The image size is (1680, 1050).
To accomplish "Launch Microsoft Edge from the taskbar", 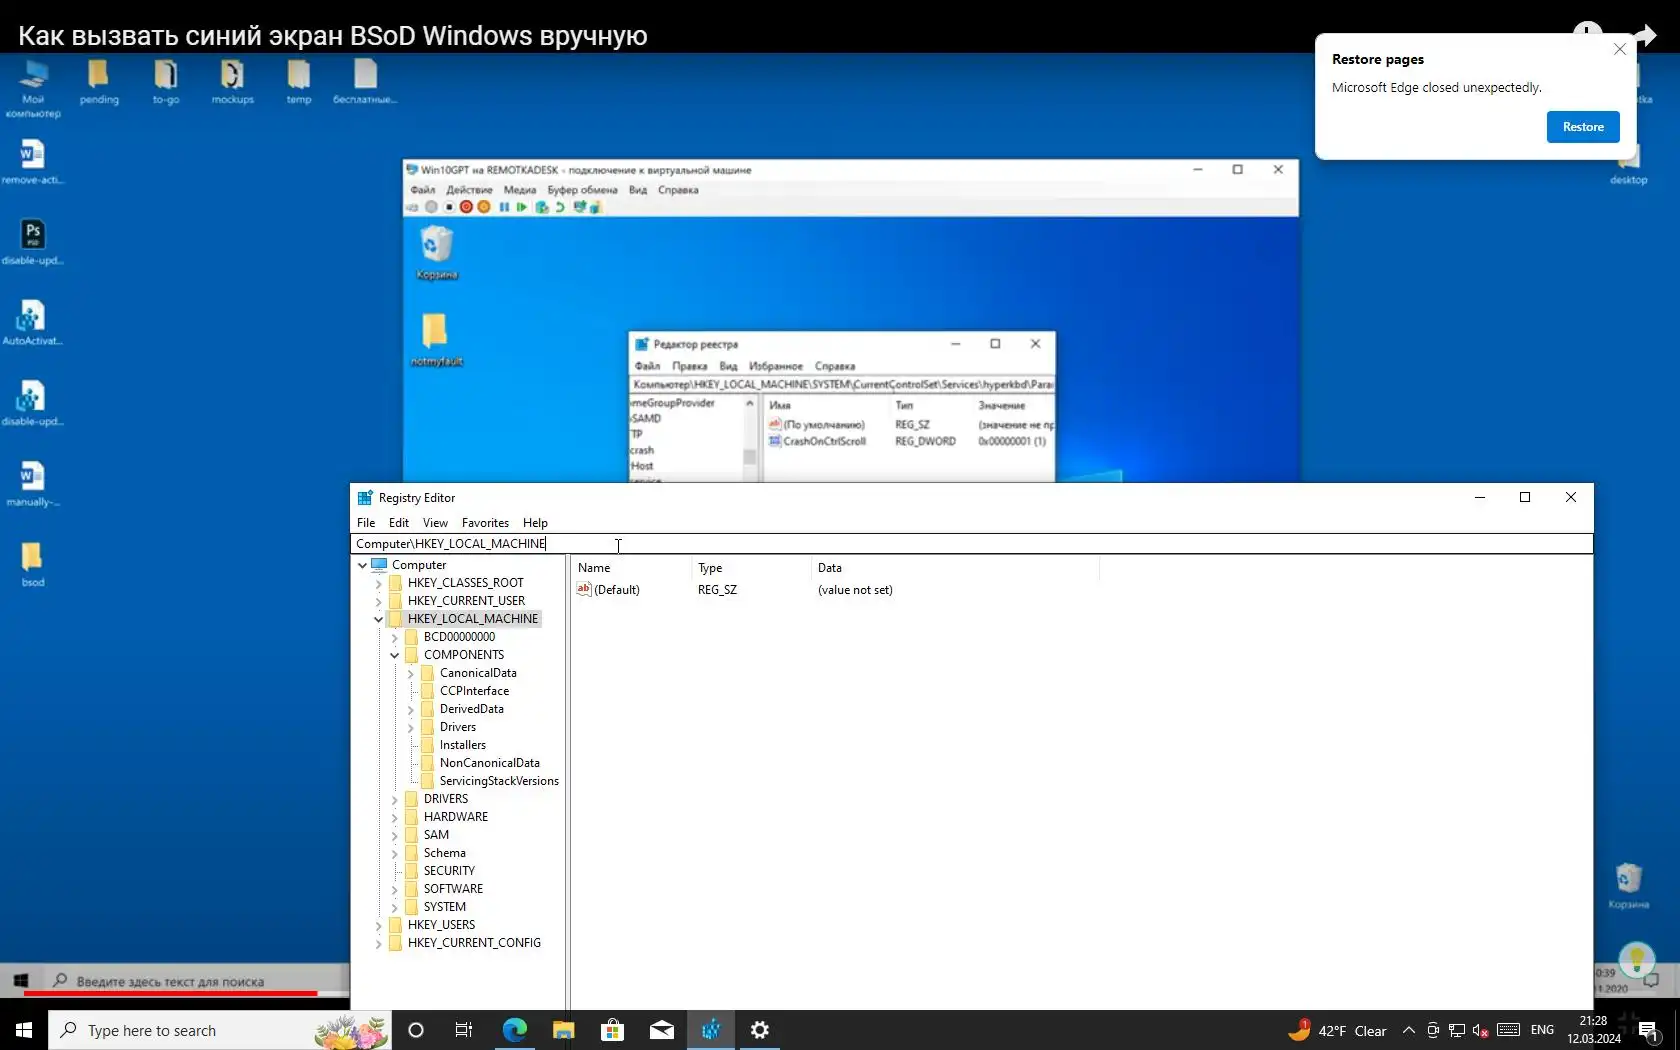I will coord(514,1030).
